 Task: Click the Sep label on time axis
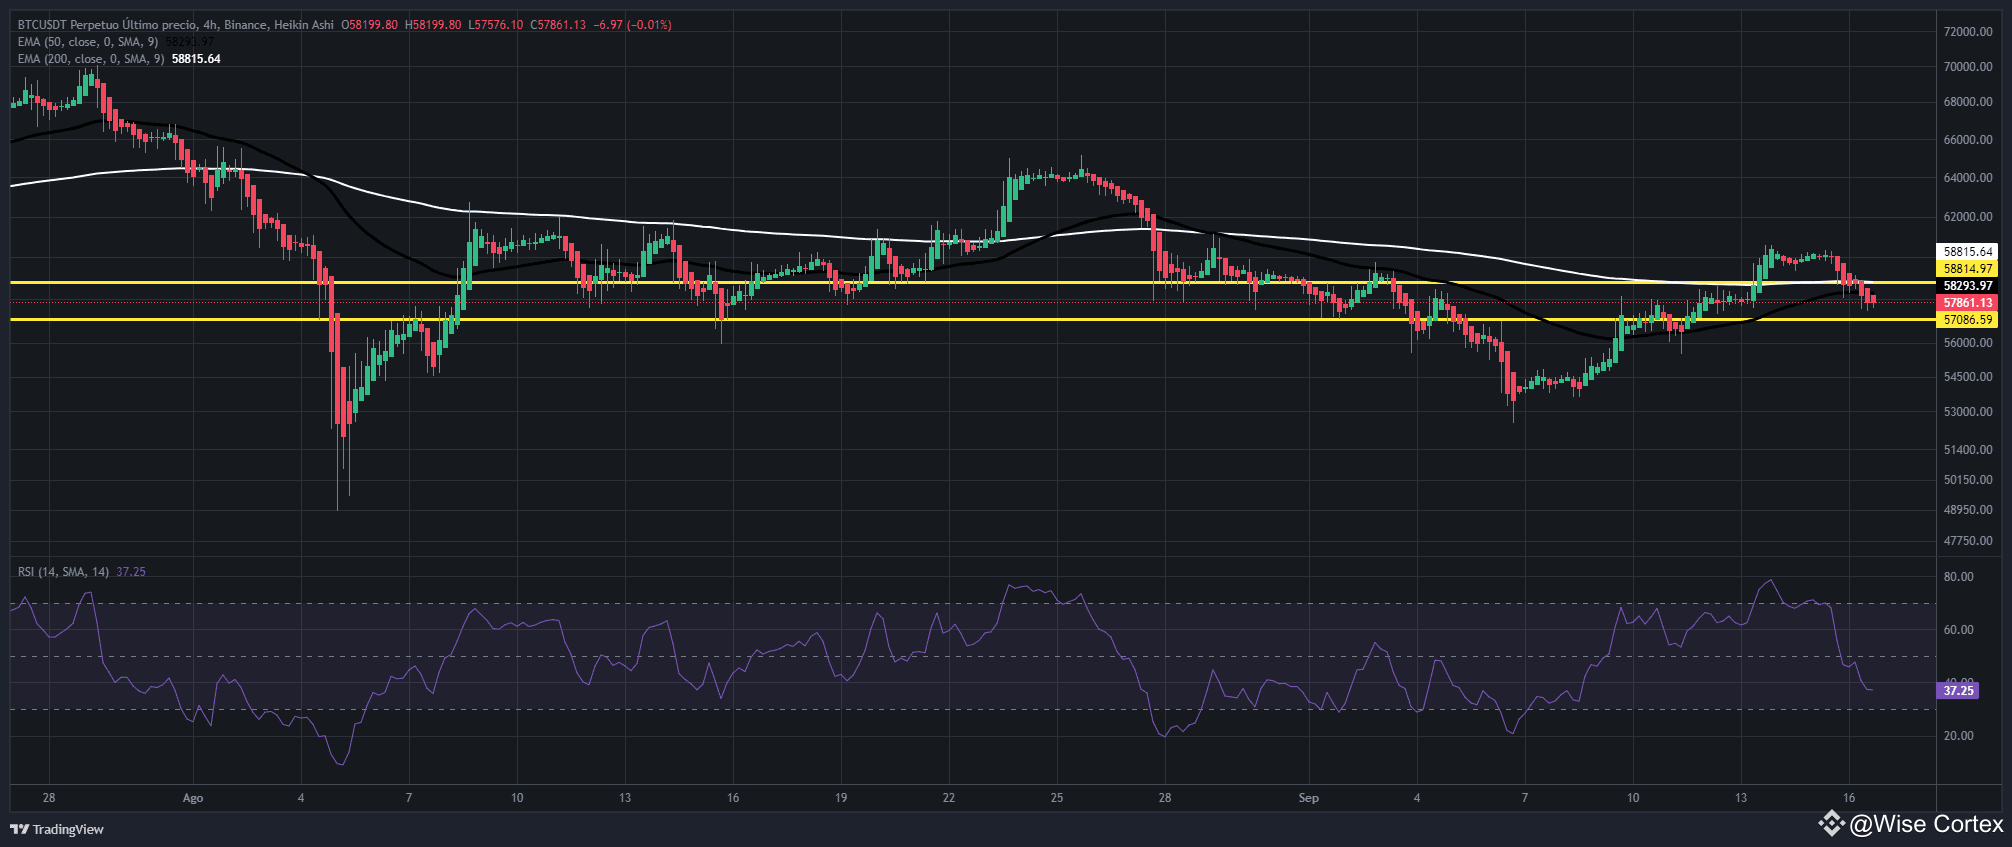[x=1308, y=798]
